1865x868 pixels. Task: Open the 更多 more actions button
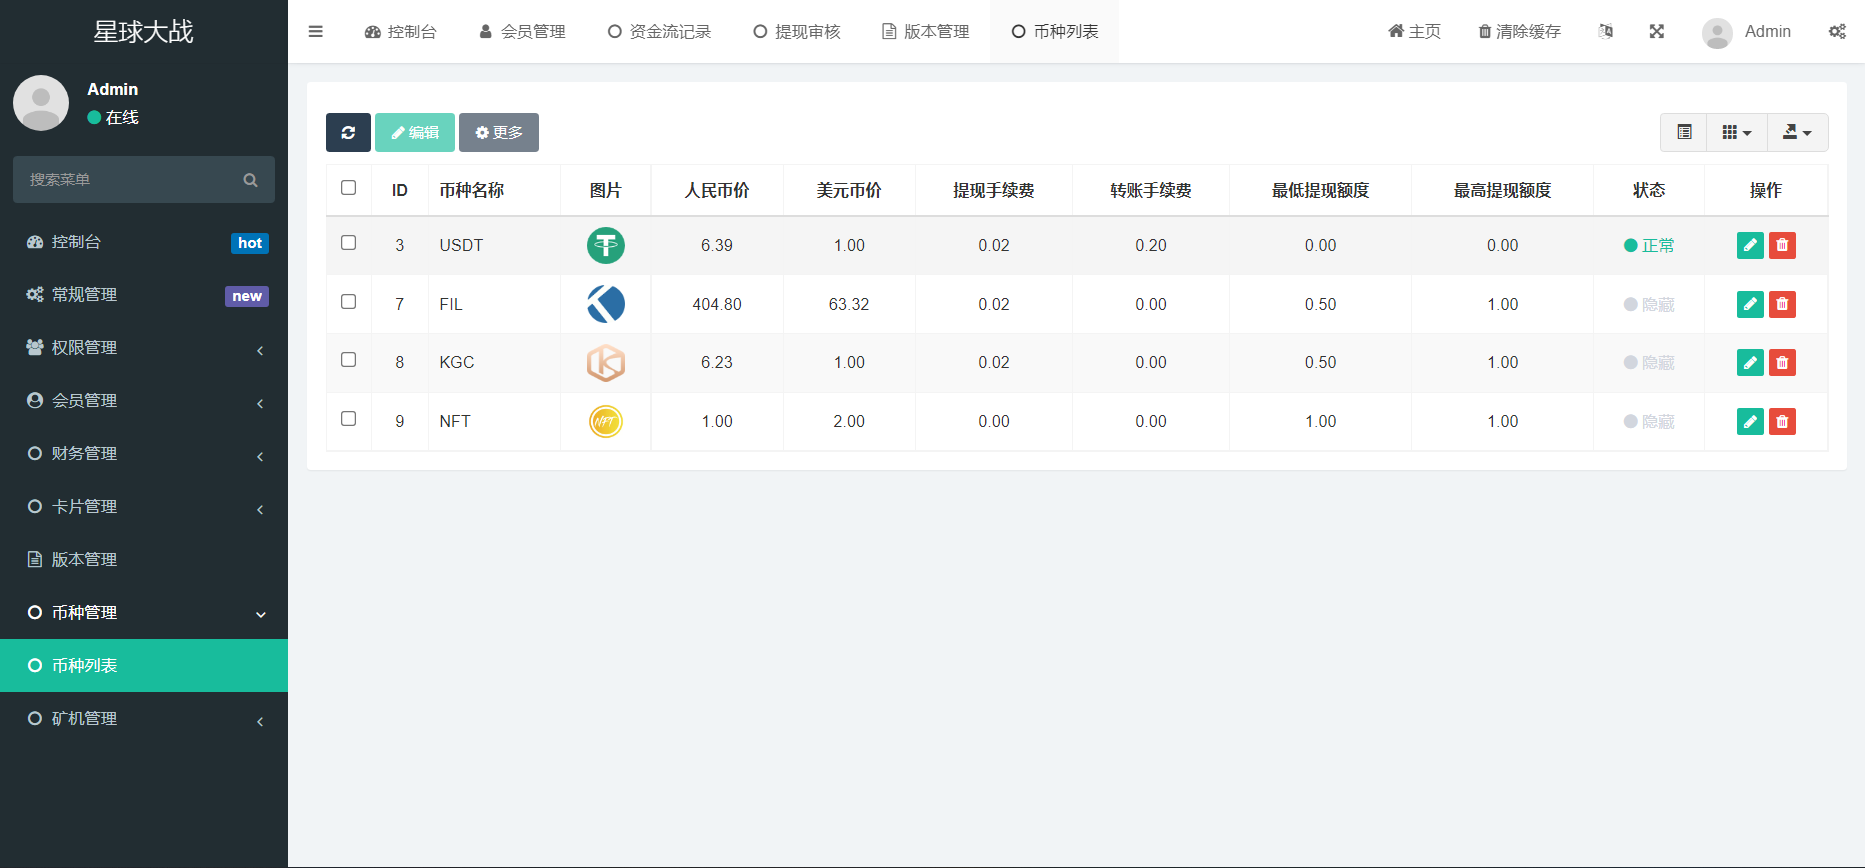pyautogui.click(x=499, y=132)
